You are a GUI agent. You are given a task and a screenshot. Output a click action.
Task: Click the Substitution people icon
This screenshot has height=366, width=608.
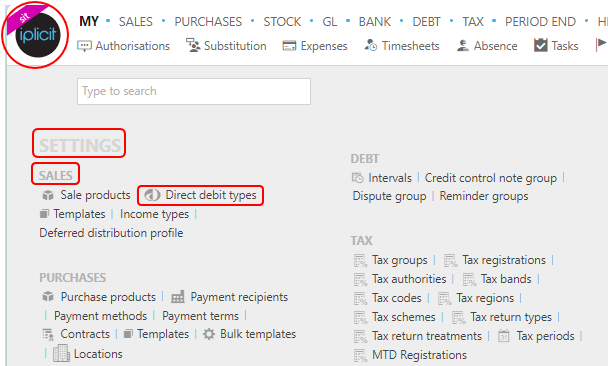click(193, 45)
